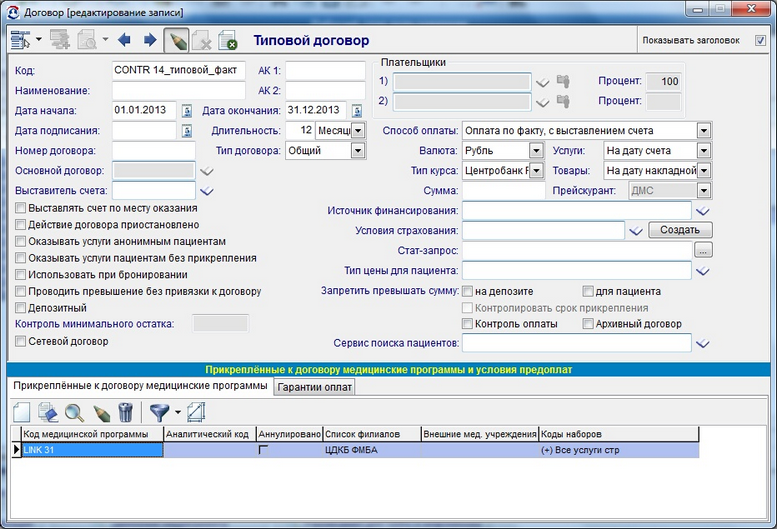Viewport: 777px width, 529px height.
Task: Toggle the edit pencil tool in top toolbar
Action: point(176,41)
